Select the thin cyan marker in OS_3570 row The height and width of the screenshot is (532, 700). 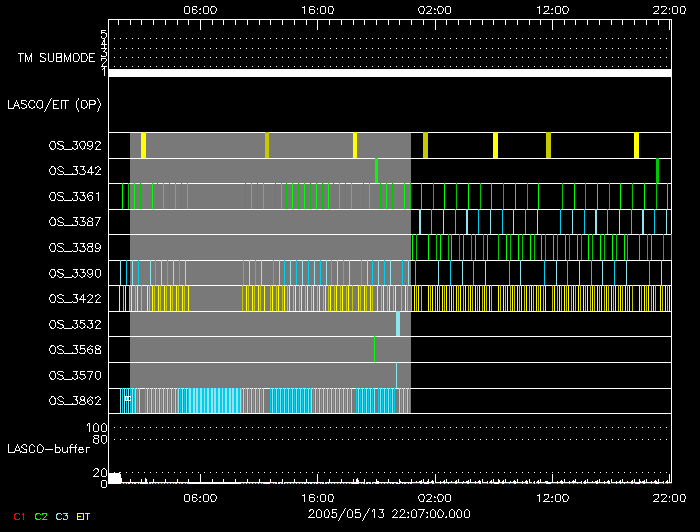tap(396, 375)
